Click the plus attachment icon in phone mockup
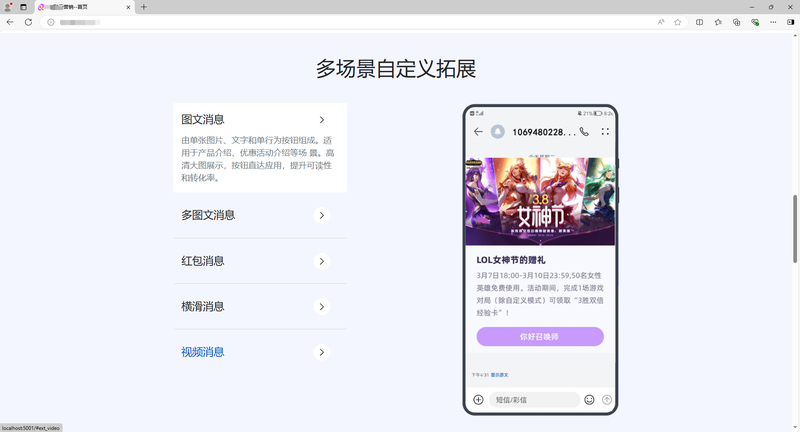 (x=478, y=400)
